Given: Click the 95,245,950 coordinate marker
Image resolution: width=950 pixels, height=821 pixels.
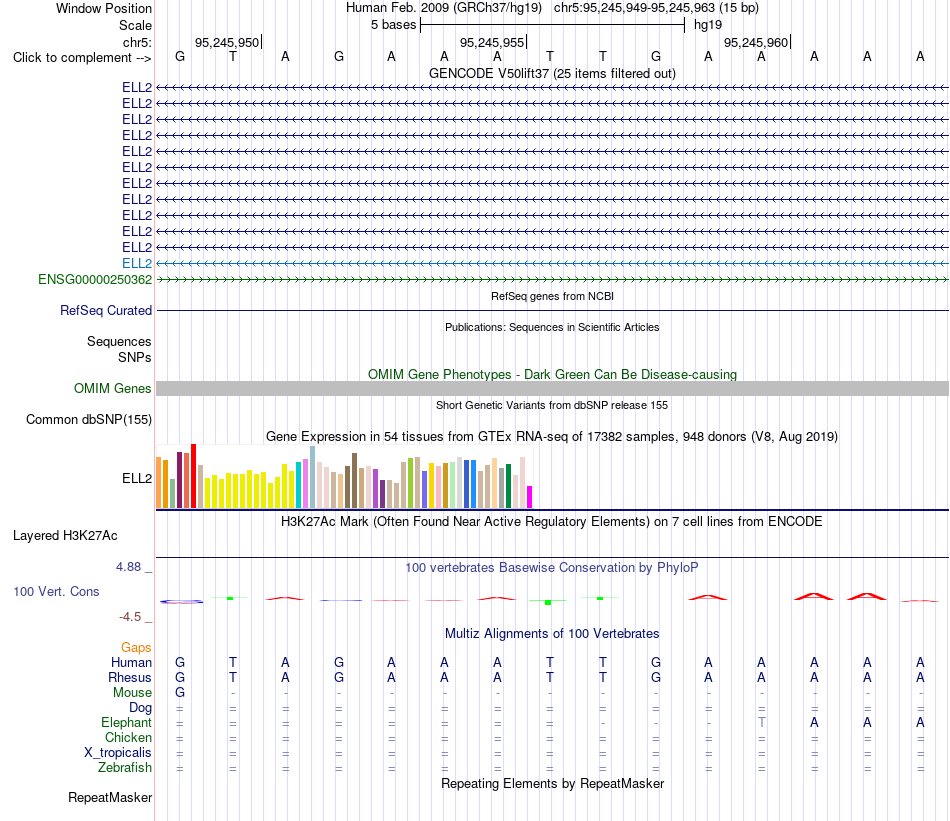Looking at the screenshot, I should 227,42.
